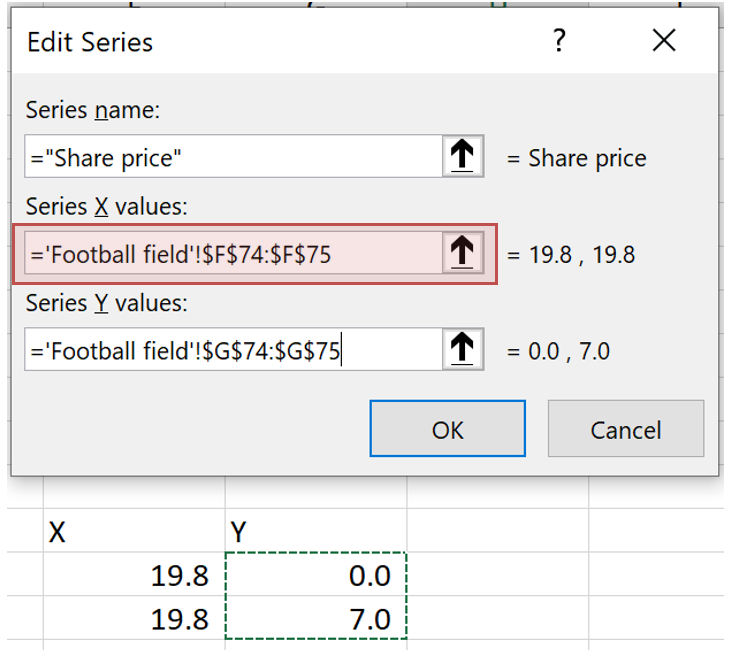
Task: Select the cell containing 0.0
Action: [316, 575]
